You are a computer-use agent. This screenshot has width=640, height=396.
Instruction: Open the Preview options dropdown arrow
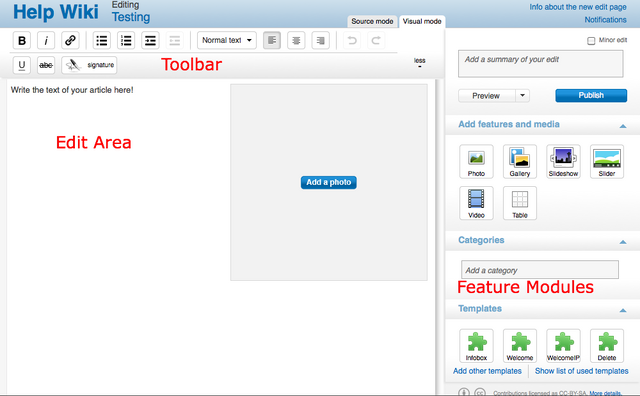click(522, 96)
